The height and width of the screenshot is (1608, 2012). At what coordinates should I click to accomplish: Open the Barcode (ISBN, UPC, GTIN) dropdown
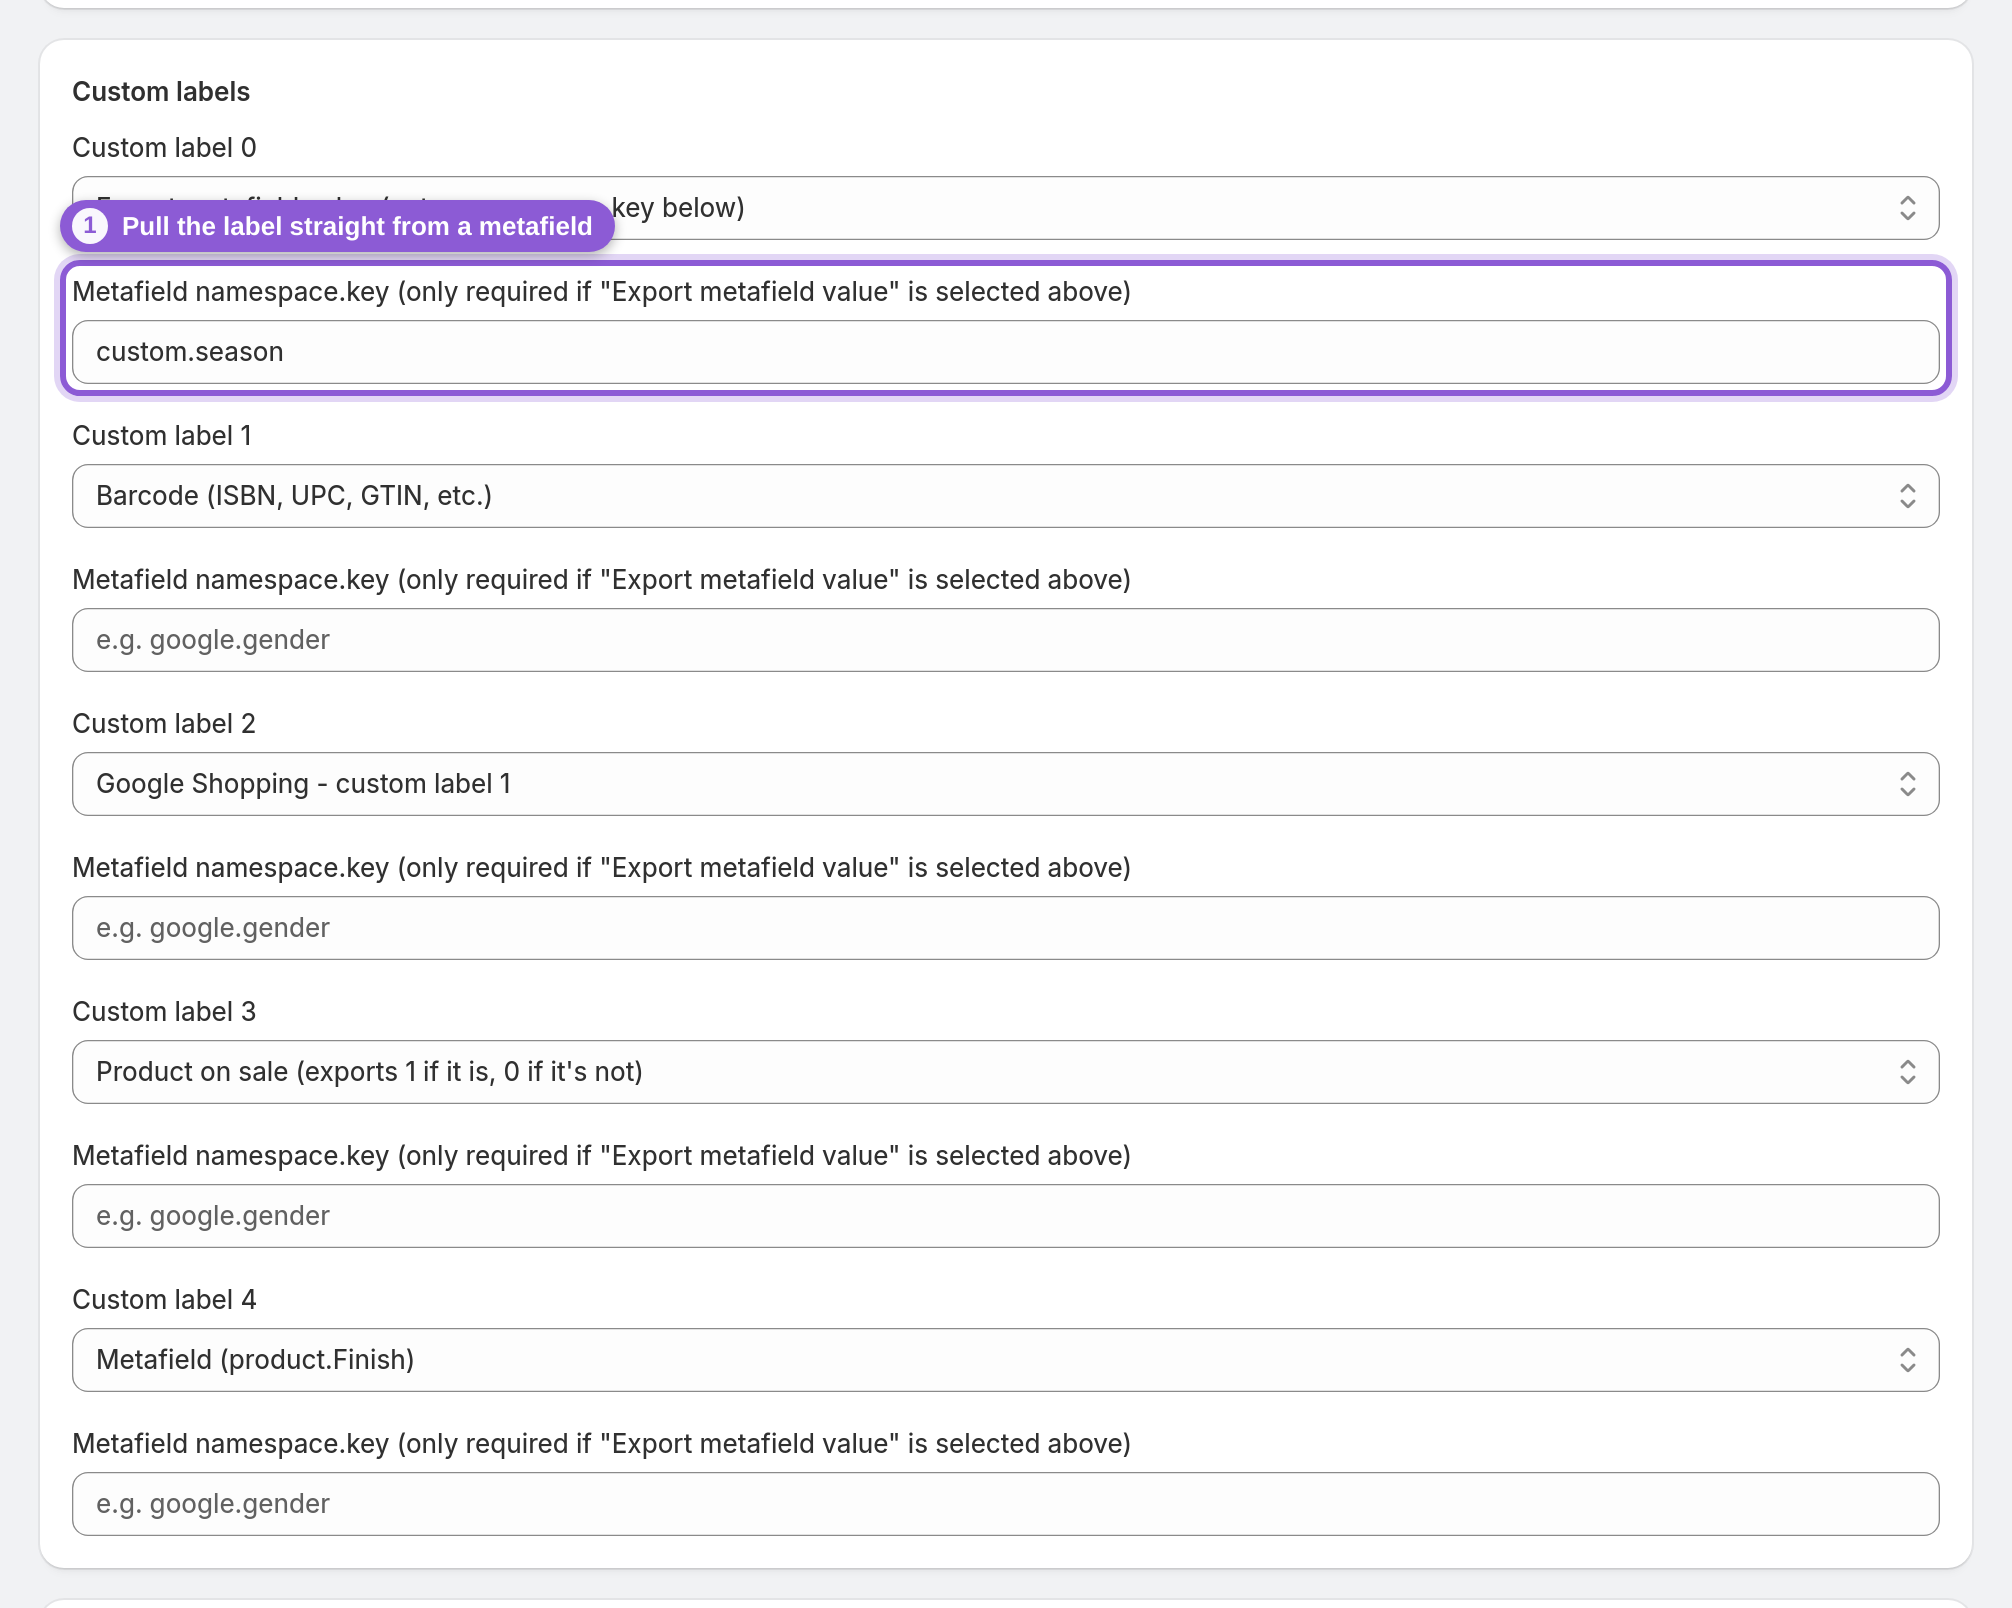[1006, 496]
